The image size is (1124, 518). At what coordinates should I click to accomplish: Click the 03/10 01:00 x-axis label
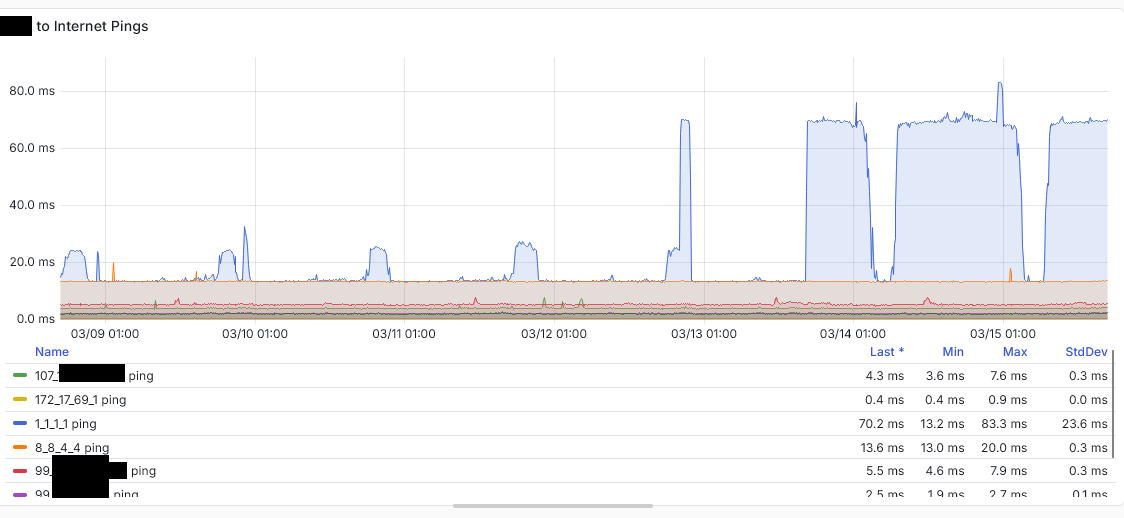[255, 334]
